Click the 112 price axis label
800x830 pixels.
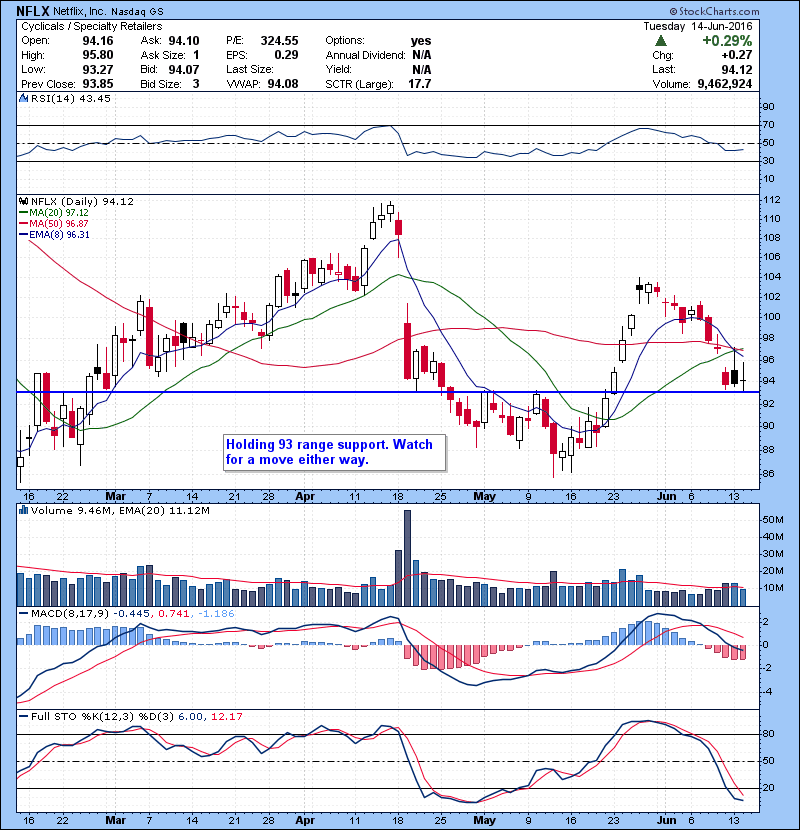pos(772,200)
